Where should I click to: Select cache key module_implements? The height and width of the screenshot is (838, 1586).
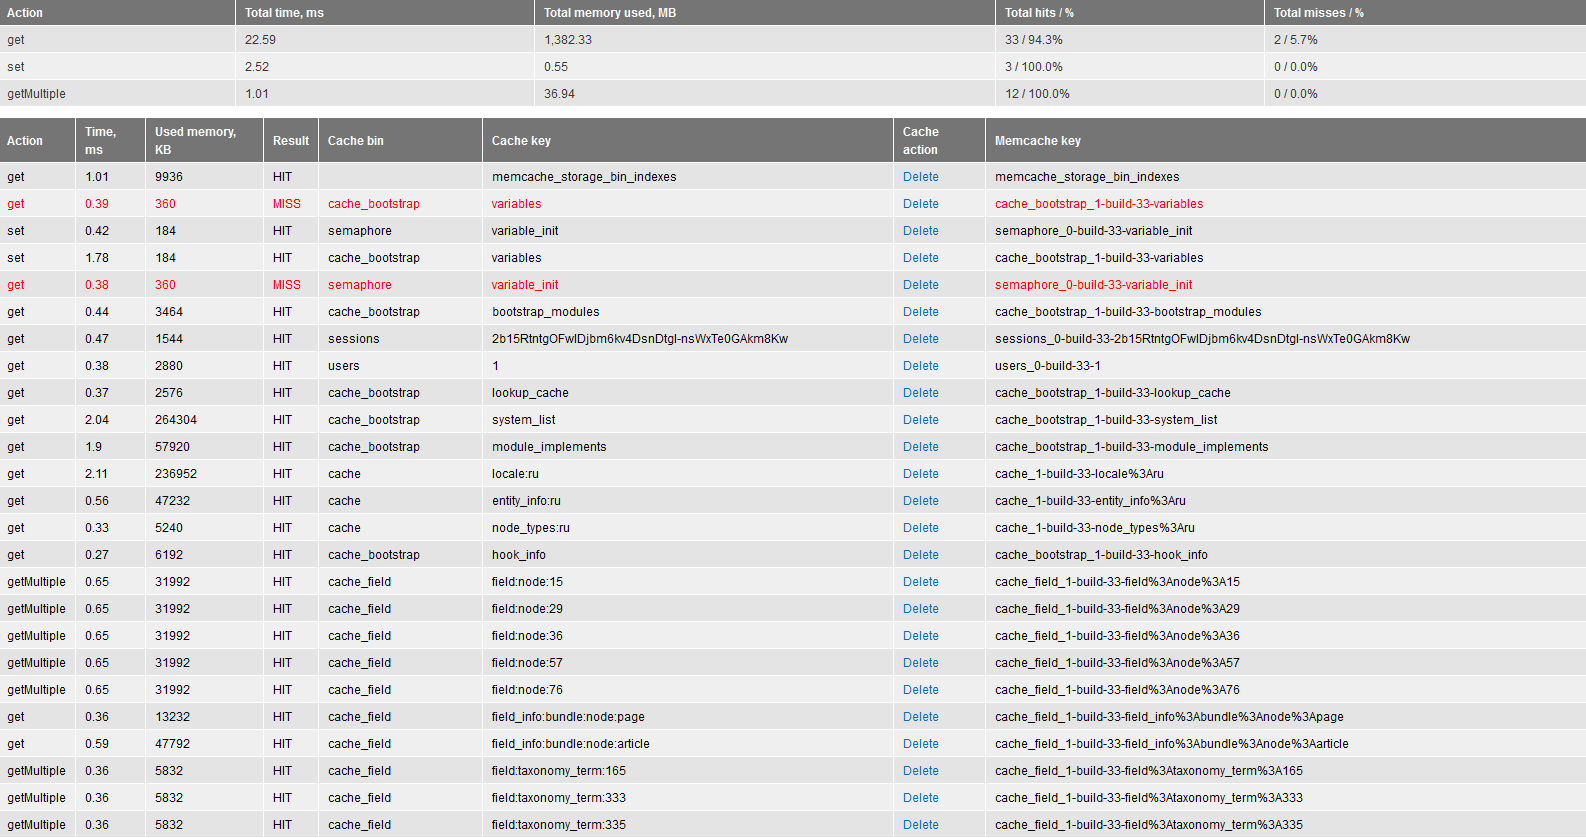coord(549,447)
